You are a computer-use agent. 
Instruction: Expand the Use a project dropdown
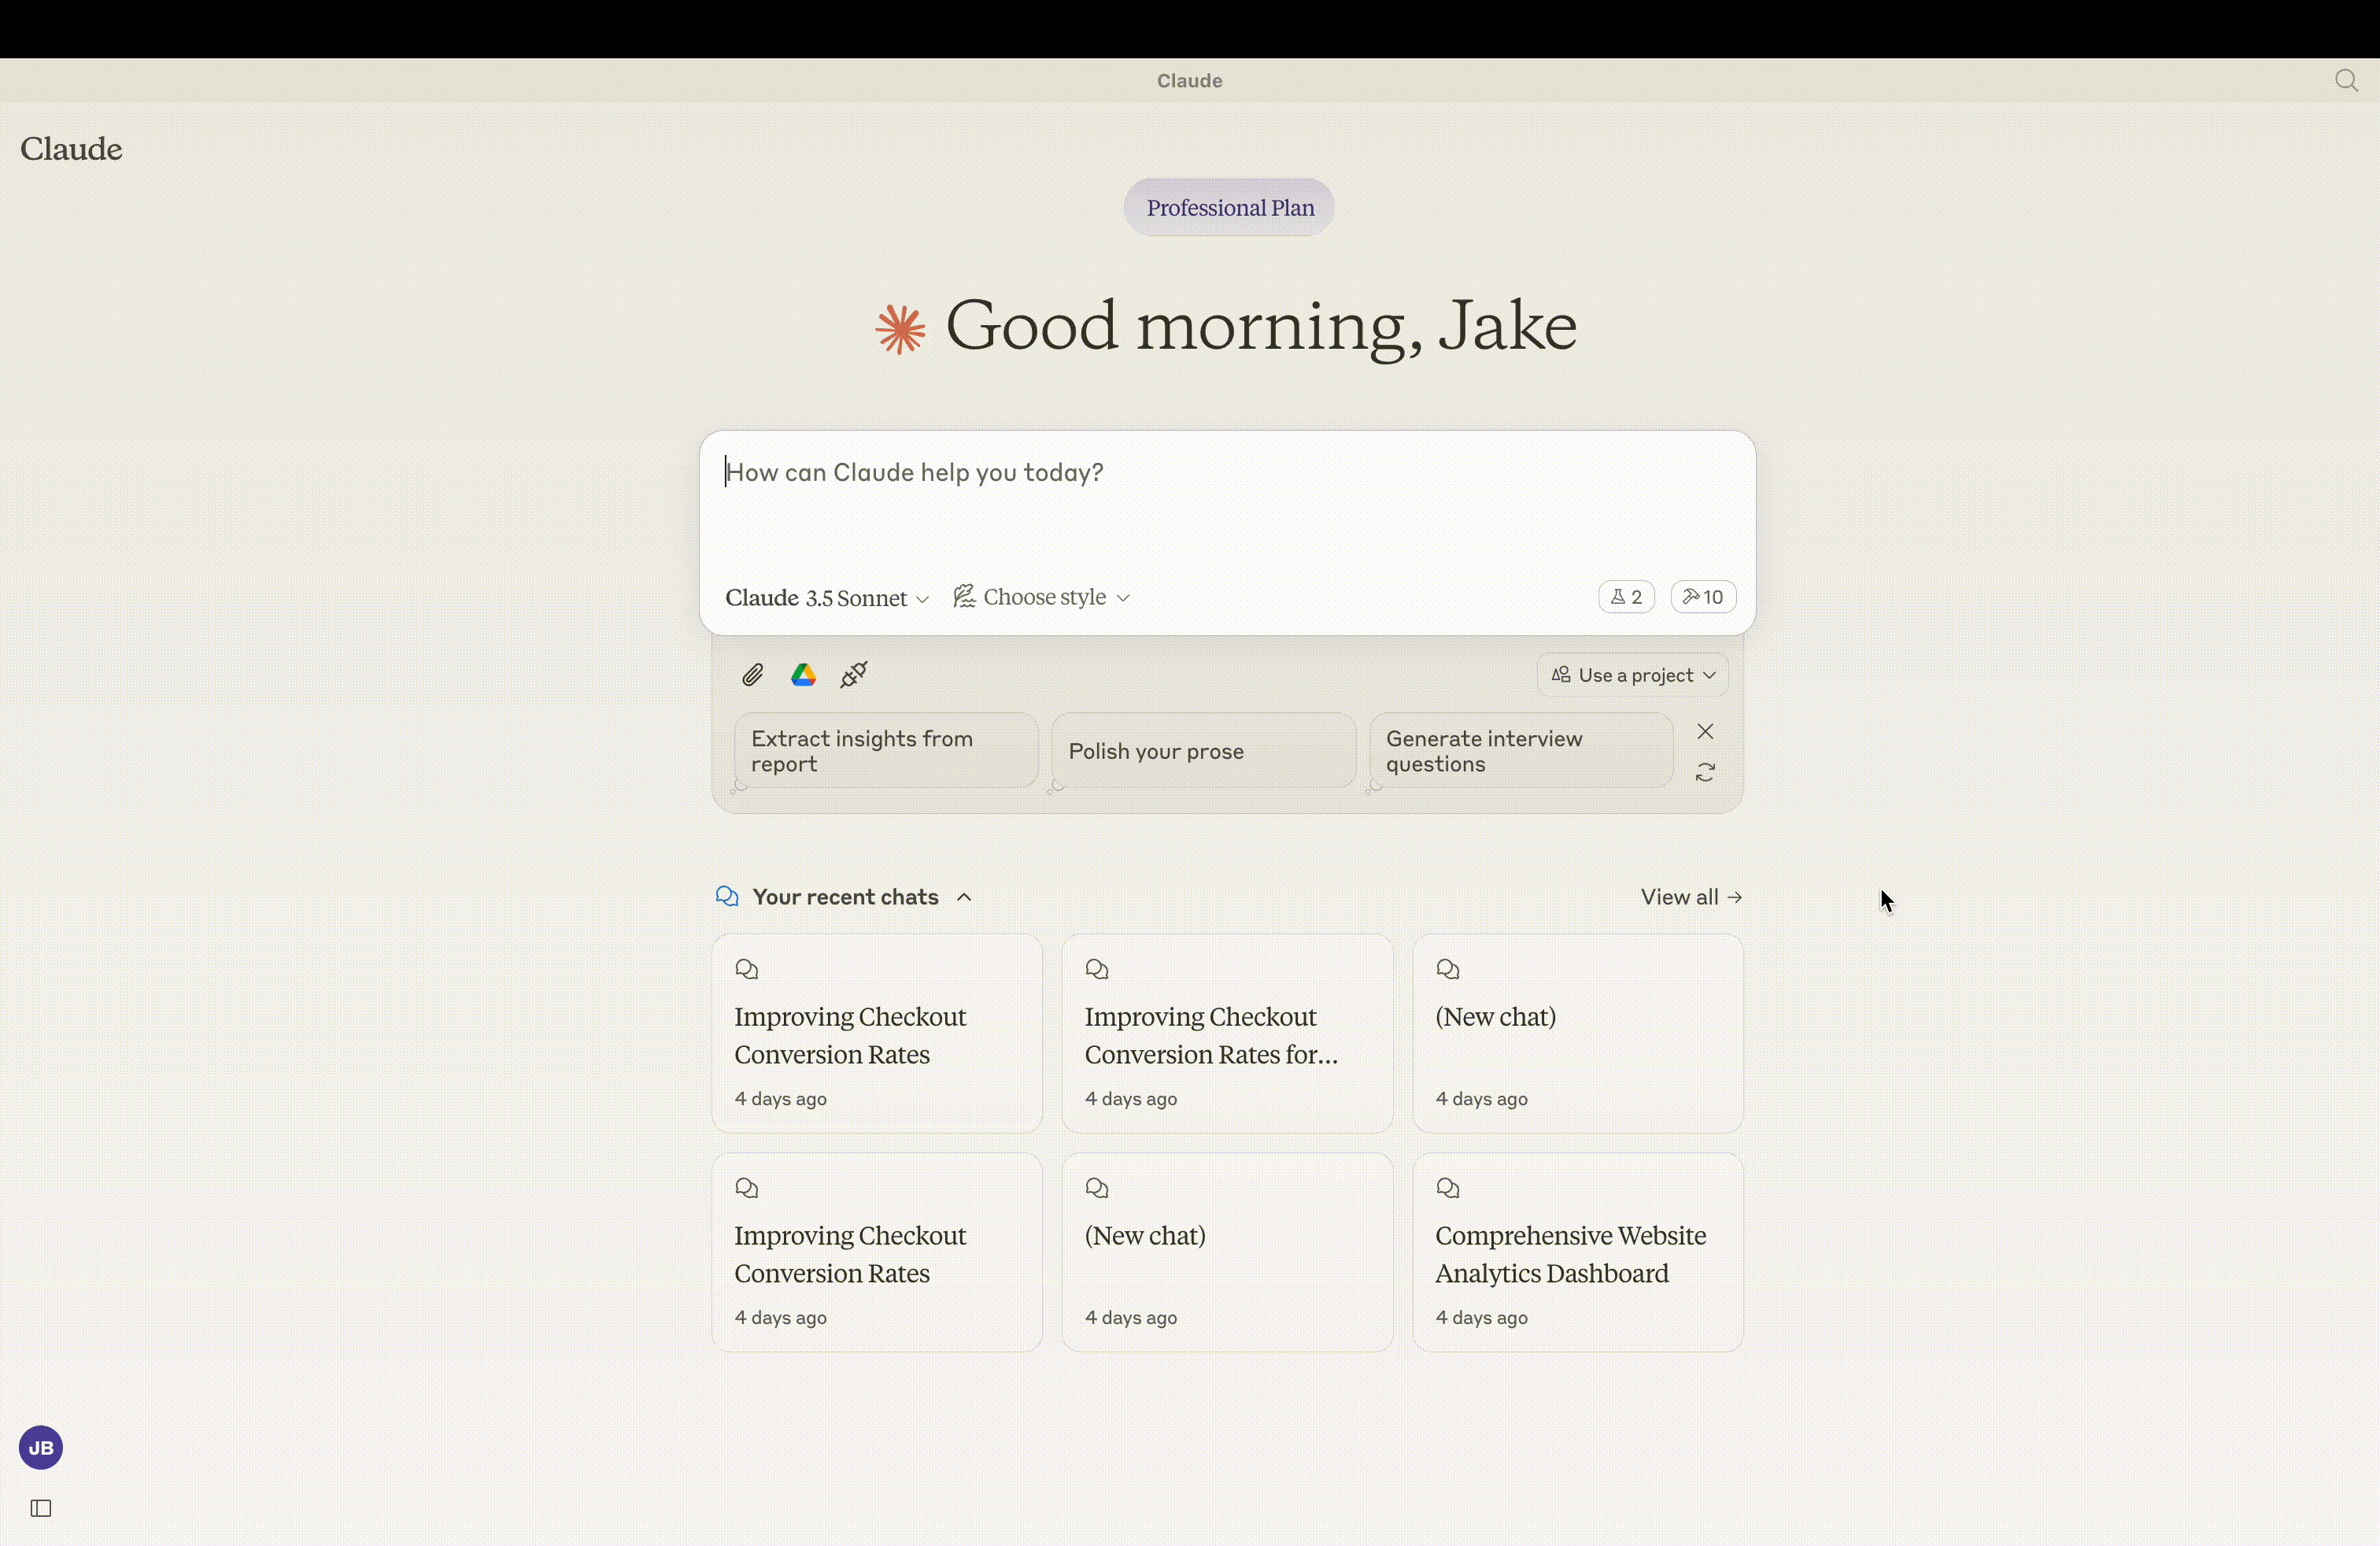[x=1632, y=675]
